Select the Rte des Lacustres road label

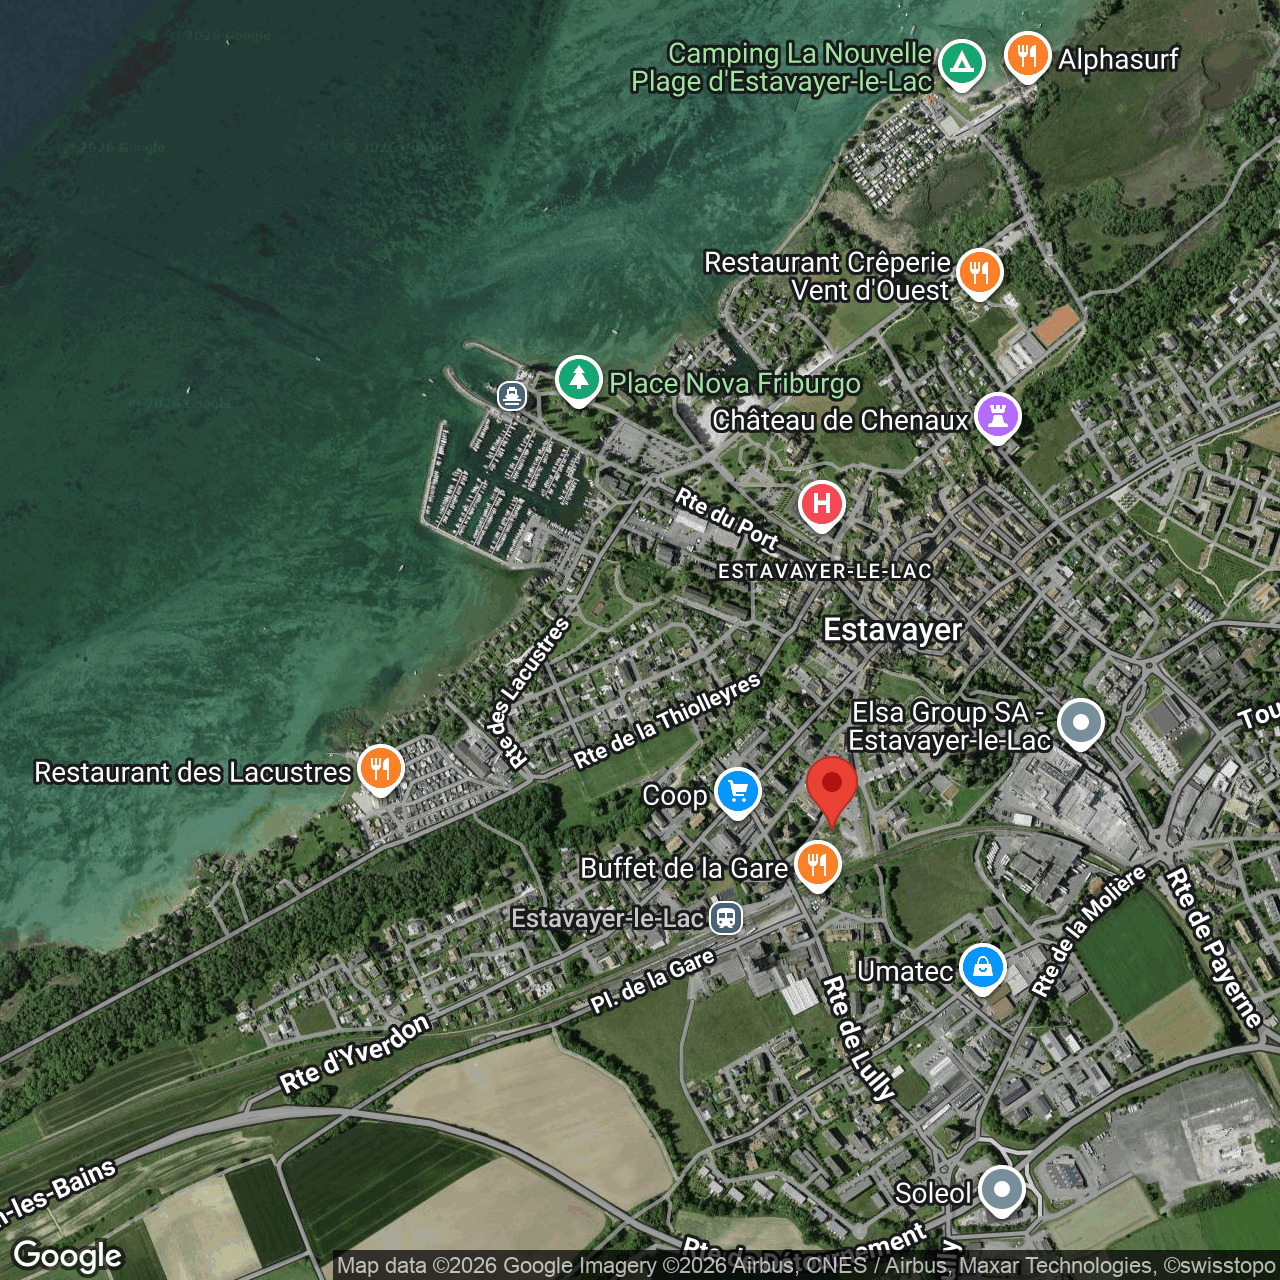528,692
